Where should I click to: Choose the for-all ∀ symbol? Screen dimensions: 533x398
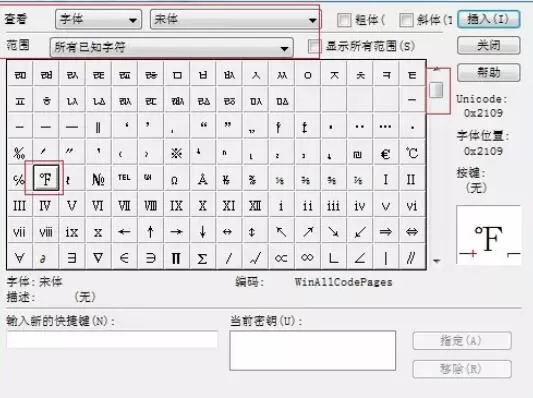(x=19, y=258)
